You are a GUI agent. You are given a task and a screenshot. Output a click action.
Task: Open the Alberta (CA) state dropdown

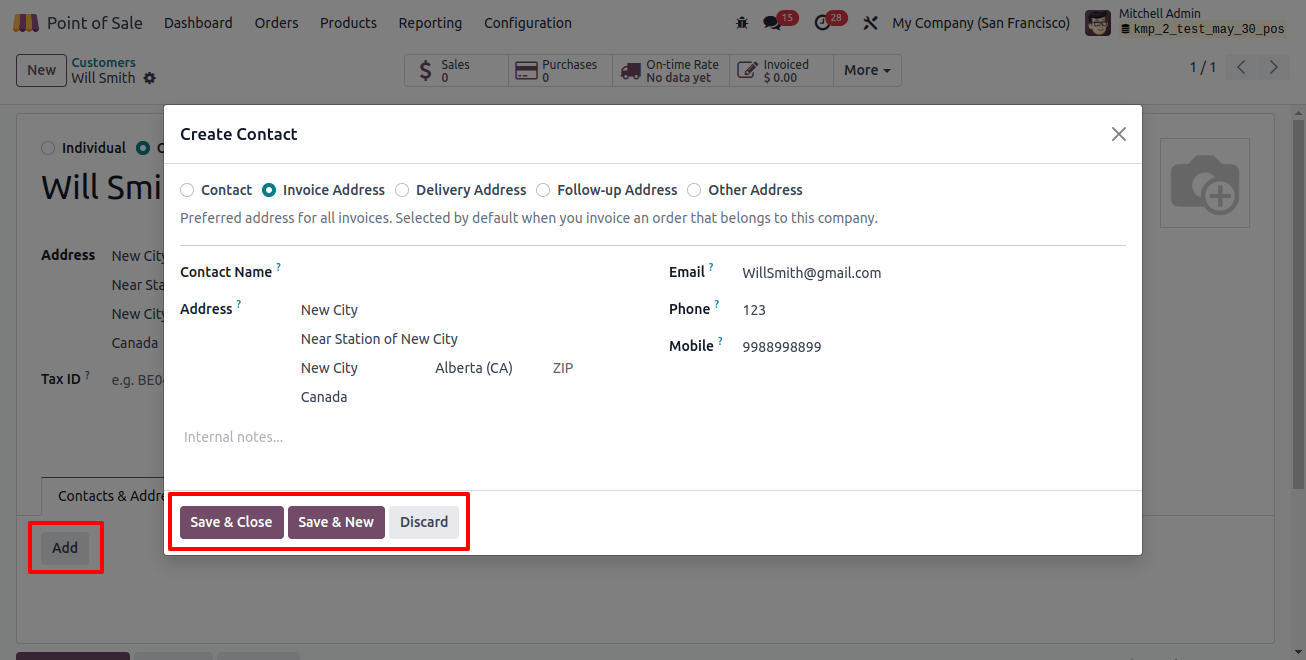tap(485, 368)
